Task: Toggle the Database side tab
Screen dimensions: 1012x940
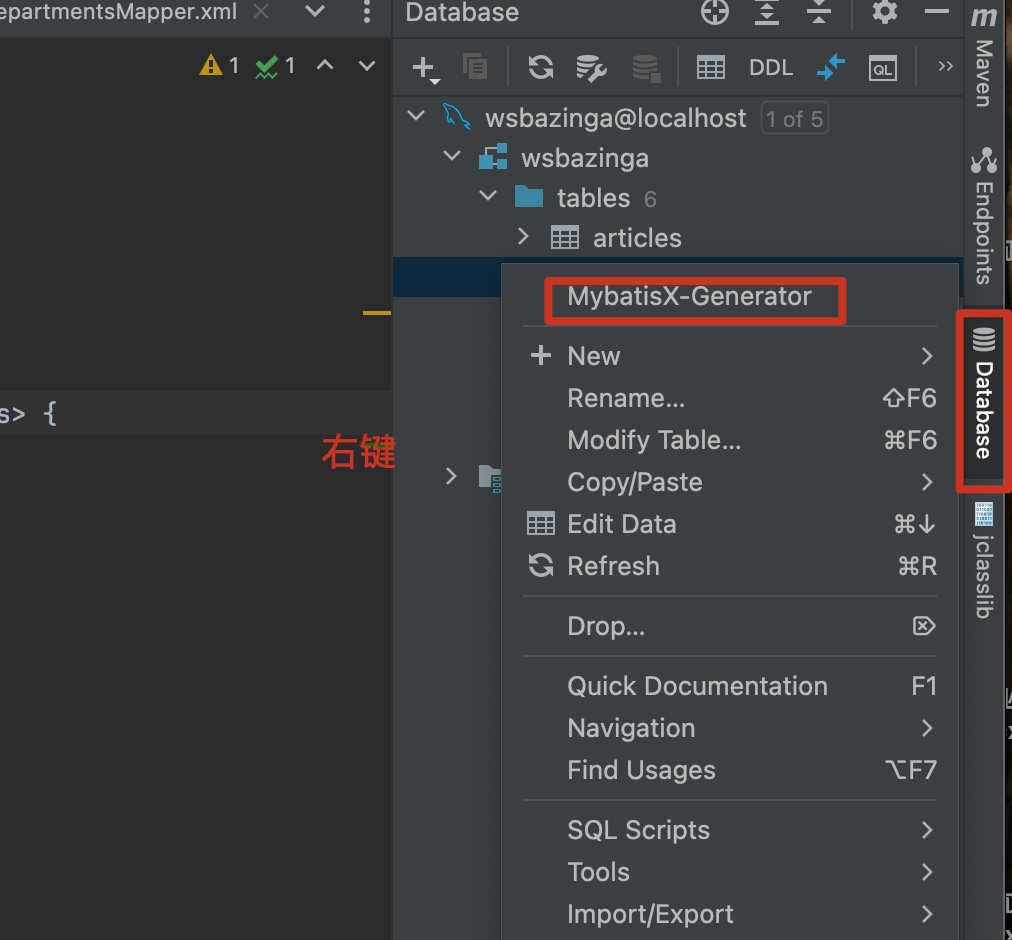Action: (984, 394)
